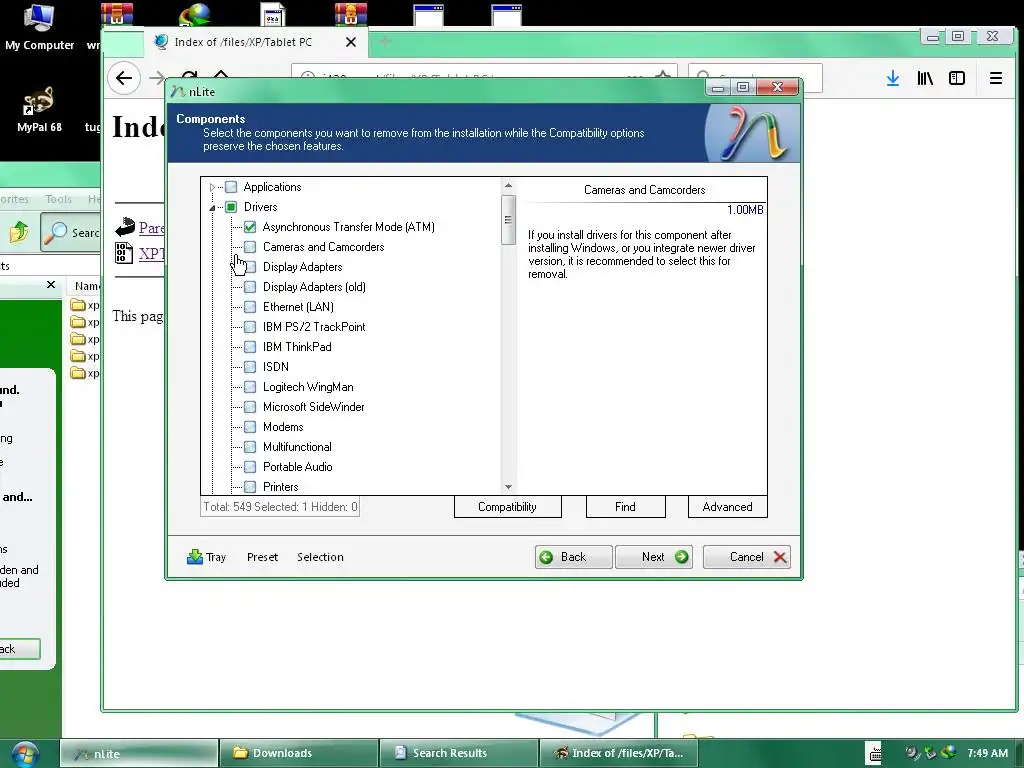Click the browser downloads arrow icon
The image size is (1024, 768).
(893, 78)
